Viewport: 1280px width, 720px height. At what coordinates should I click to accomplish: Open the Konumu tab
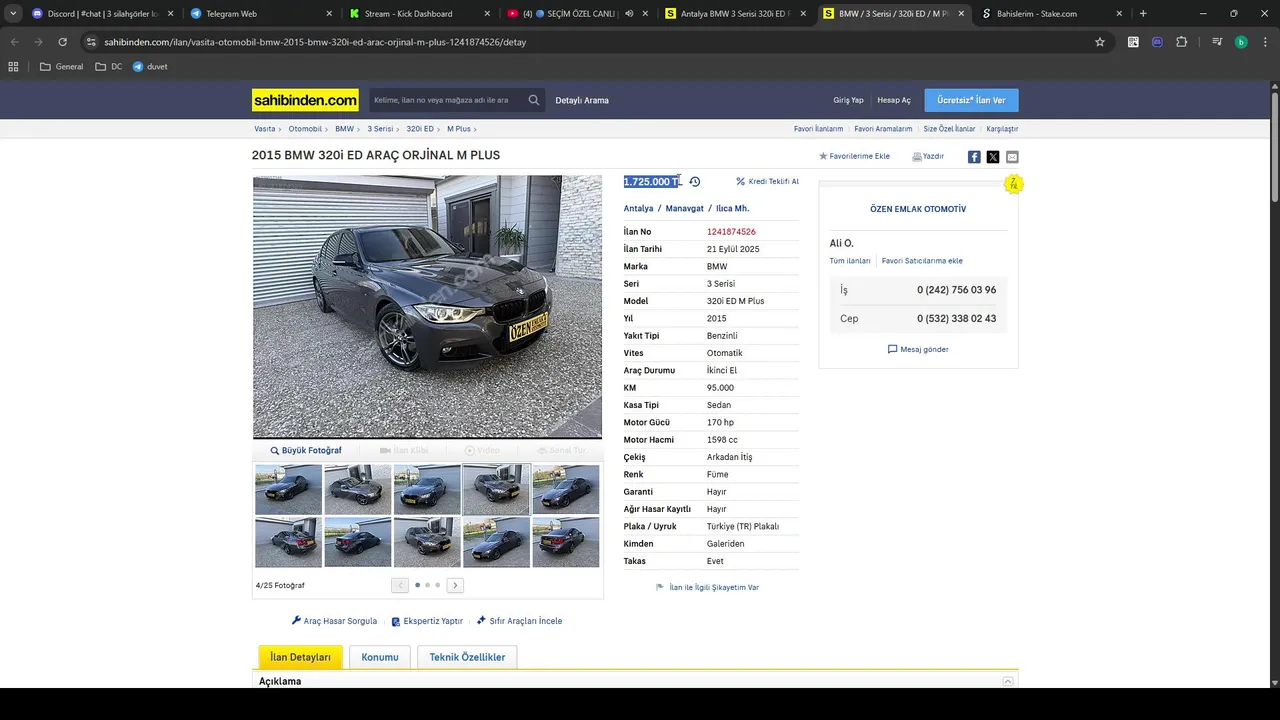380,657
